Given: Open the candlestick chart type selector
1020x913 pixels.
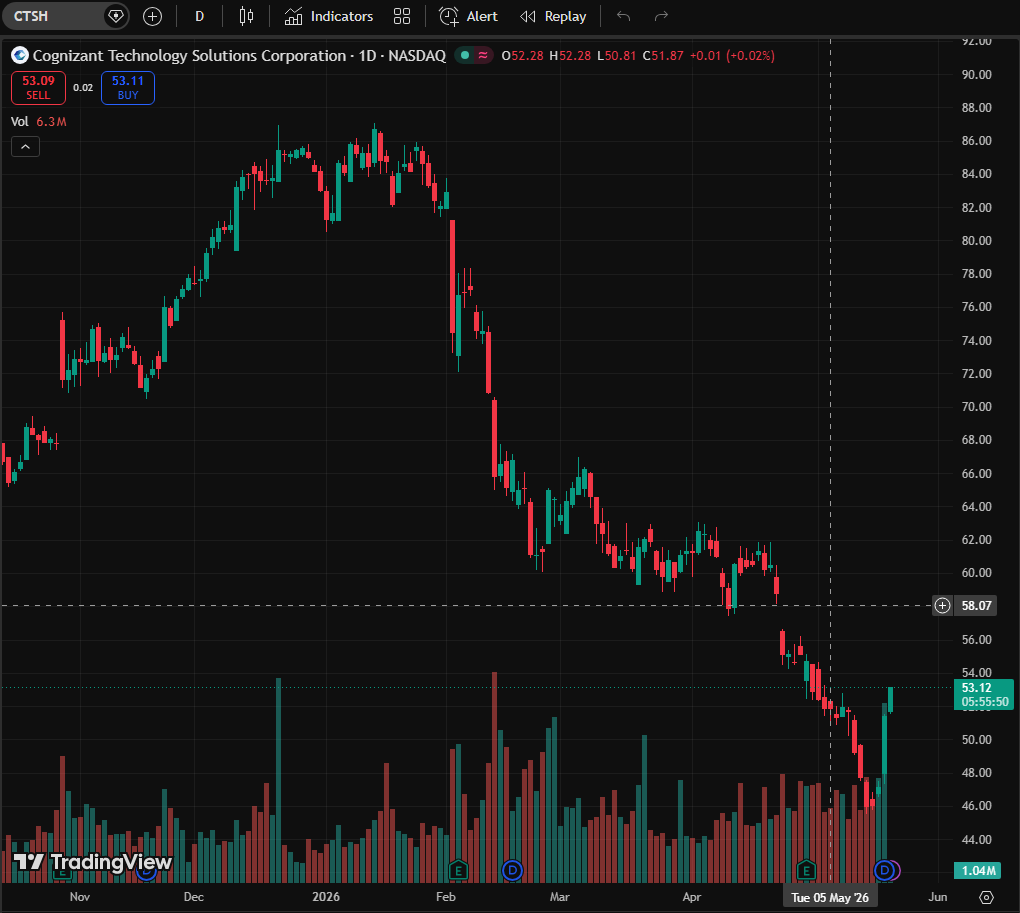Looking at the screenshot, I should tap(246, 16).
